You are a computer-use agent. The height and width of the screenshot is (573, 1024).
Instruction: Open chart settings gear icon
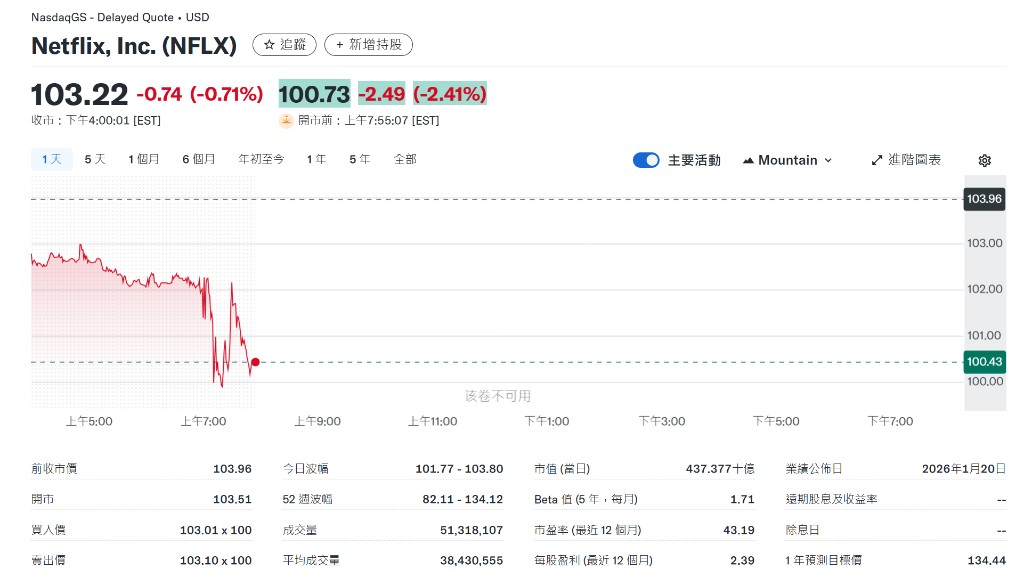tap(984, 160)
